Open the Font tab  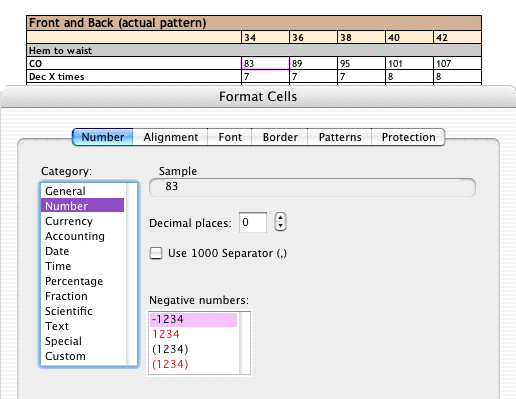pyautogui.click(x=230, y=137)
